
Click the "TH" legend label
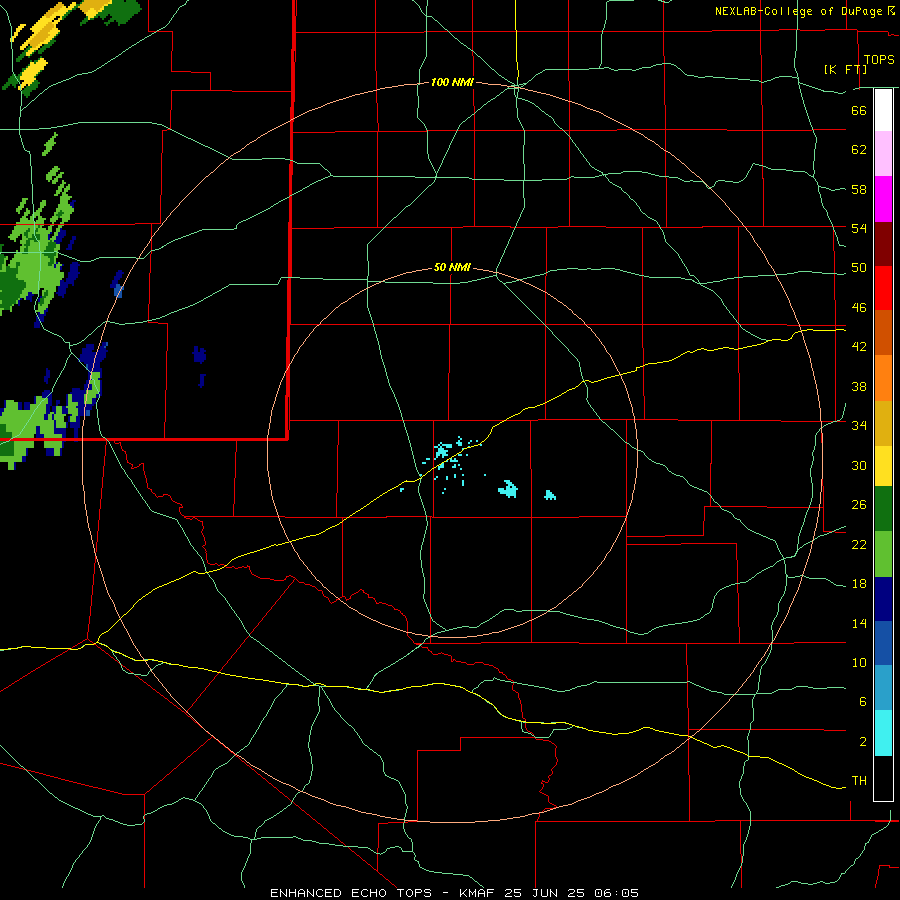coord(859,781)
